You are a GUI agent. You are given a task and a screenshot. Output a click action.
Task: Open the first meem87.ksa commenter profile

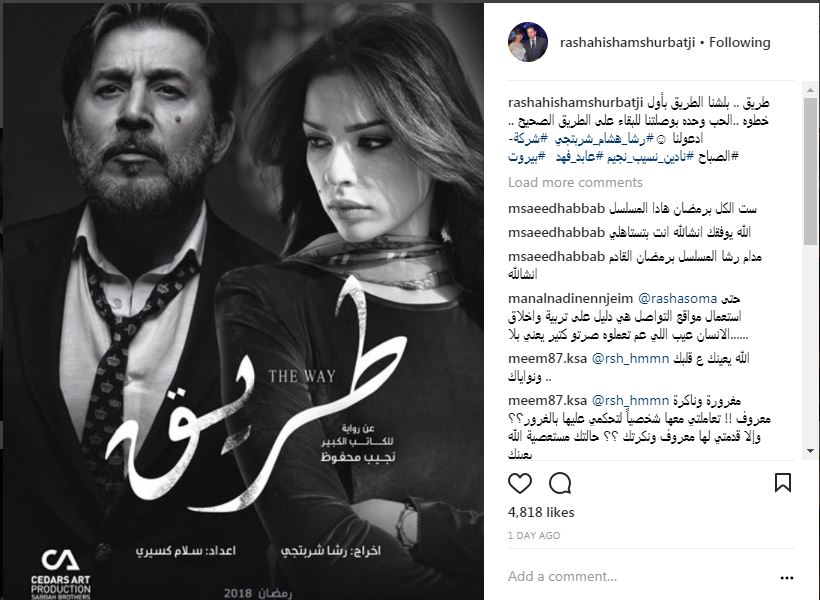tap(548, 358)
